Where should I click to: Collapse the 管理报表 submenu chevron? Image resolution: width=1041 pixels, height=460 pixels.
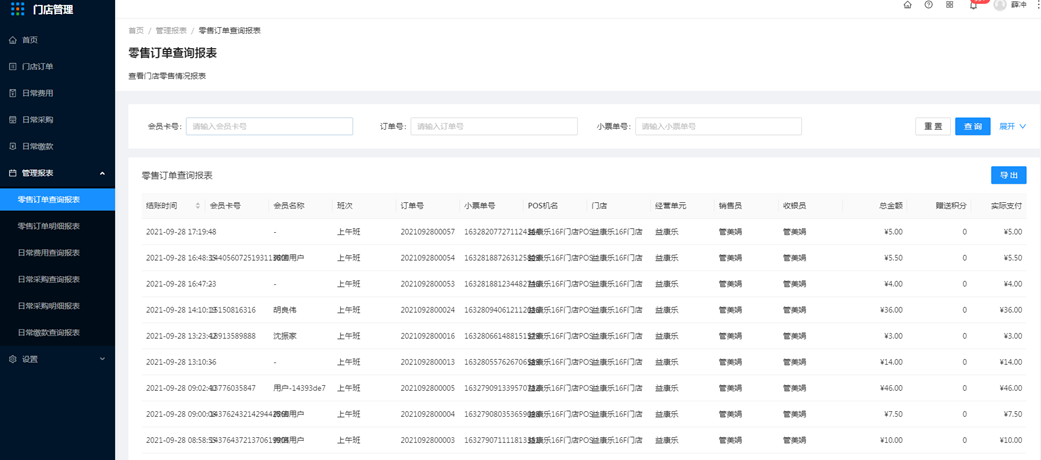(102, 173)
